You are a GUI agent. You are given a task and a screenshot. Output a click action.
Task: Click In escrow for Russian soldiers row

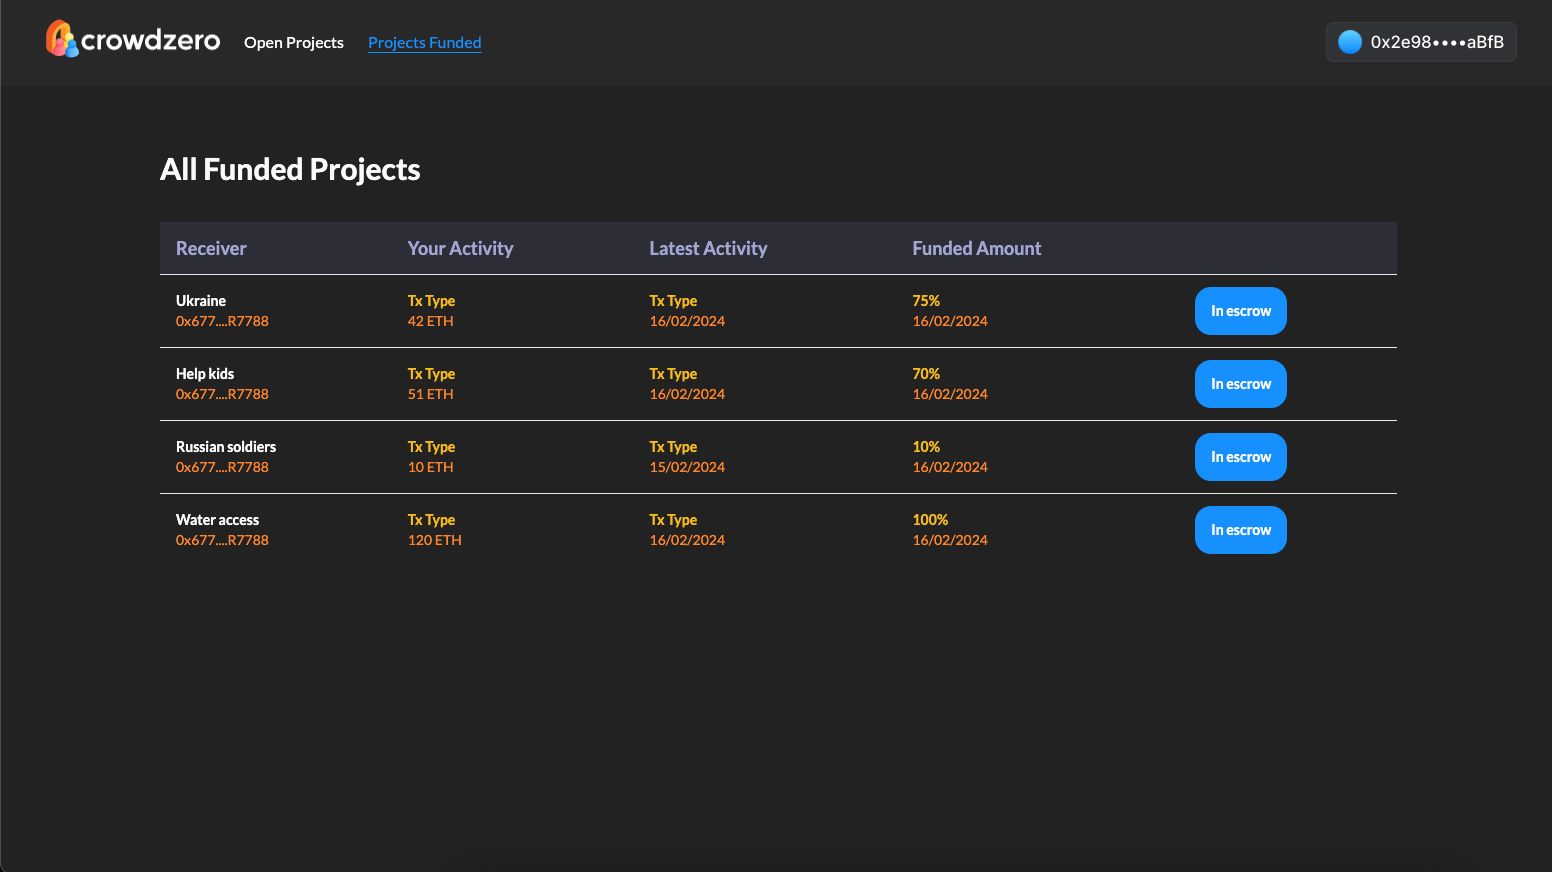1241,457
